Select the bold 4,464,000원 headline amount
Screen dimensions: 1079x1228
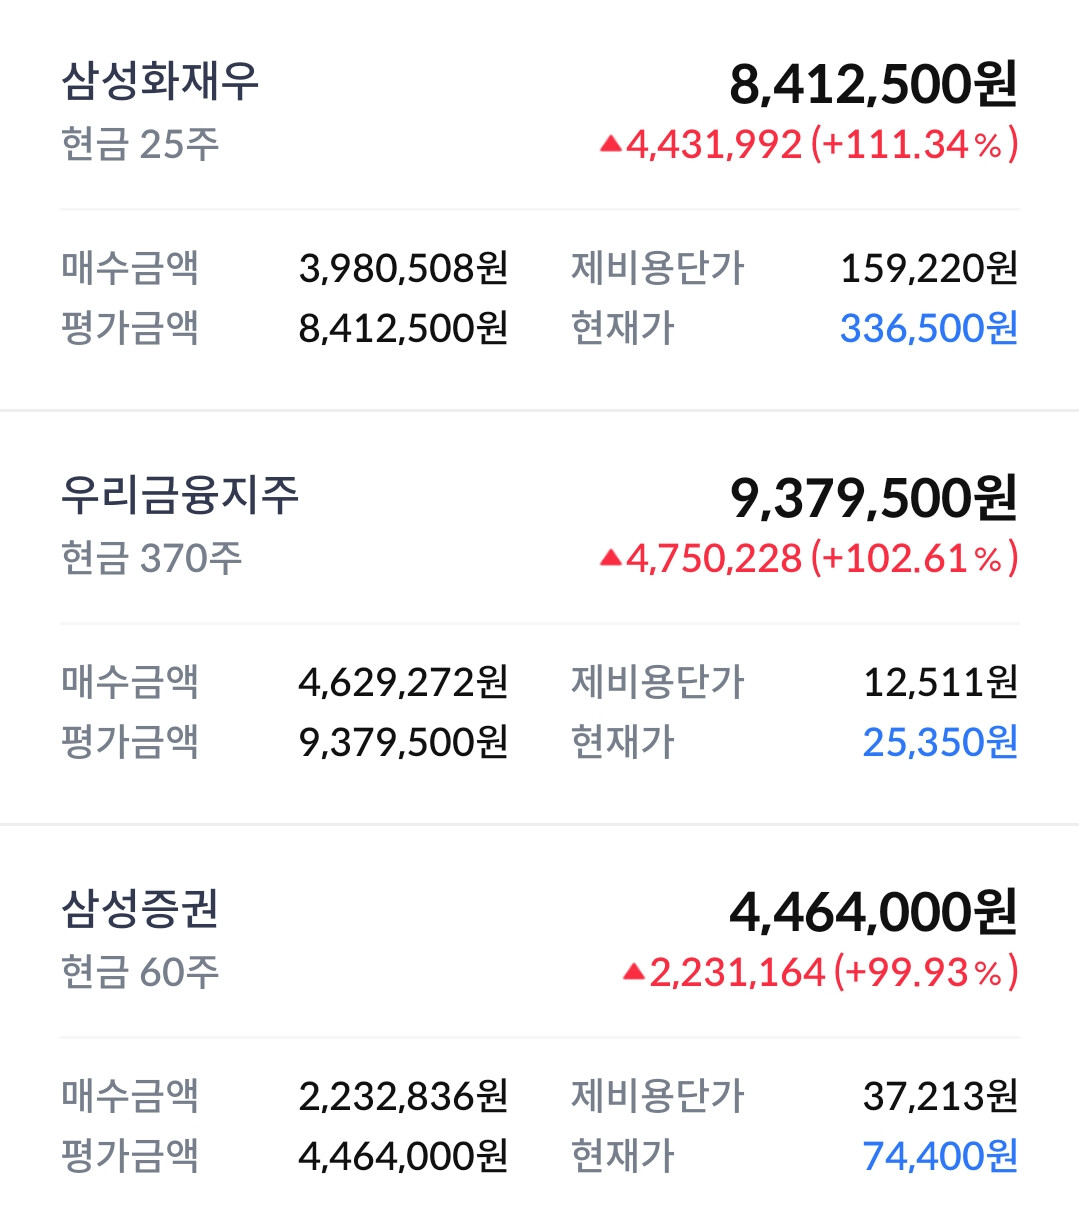[873, 912]
